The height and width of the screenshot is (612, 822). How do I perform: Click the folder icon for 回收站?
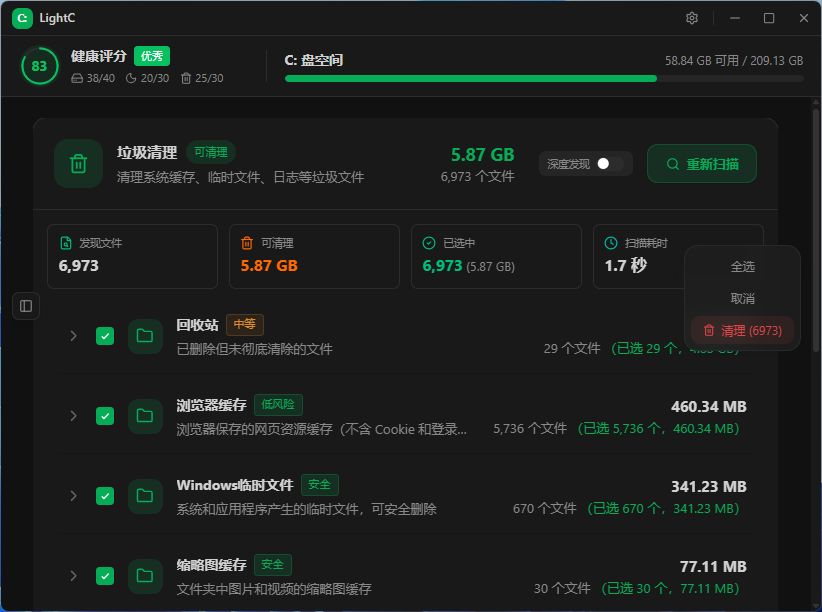[145, 336]
